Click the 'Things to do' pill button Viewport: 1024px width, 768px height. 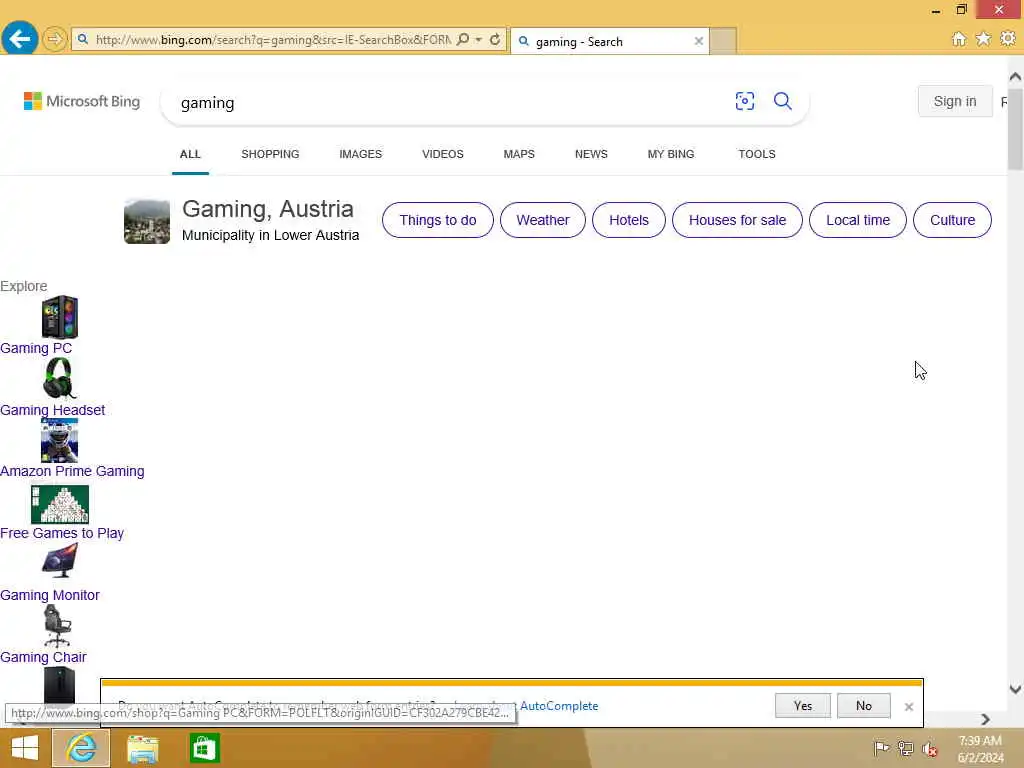438,220
